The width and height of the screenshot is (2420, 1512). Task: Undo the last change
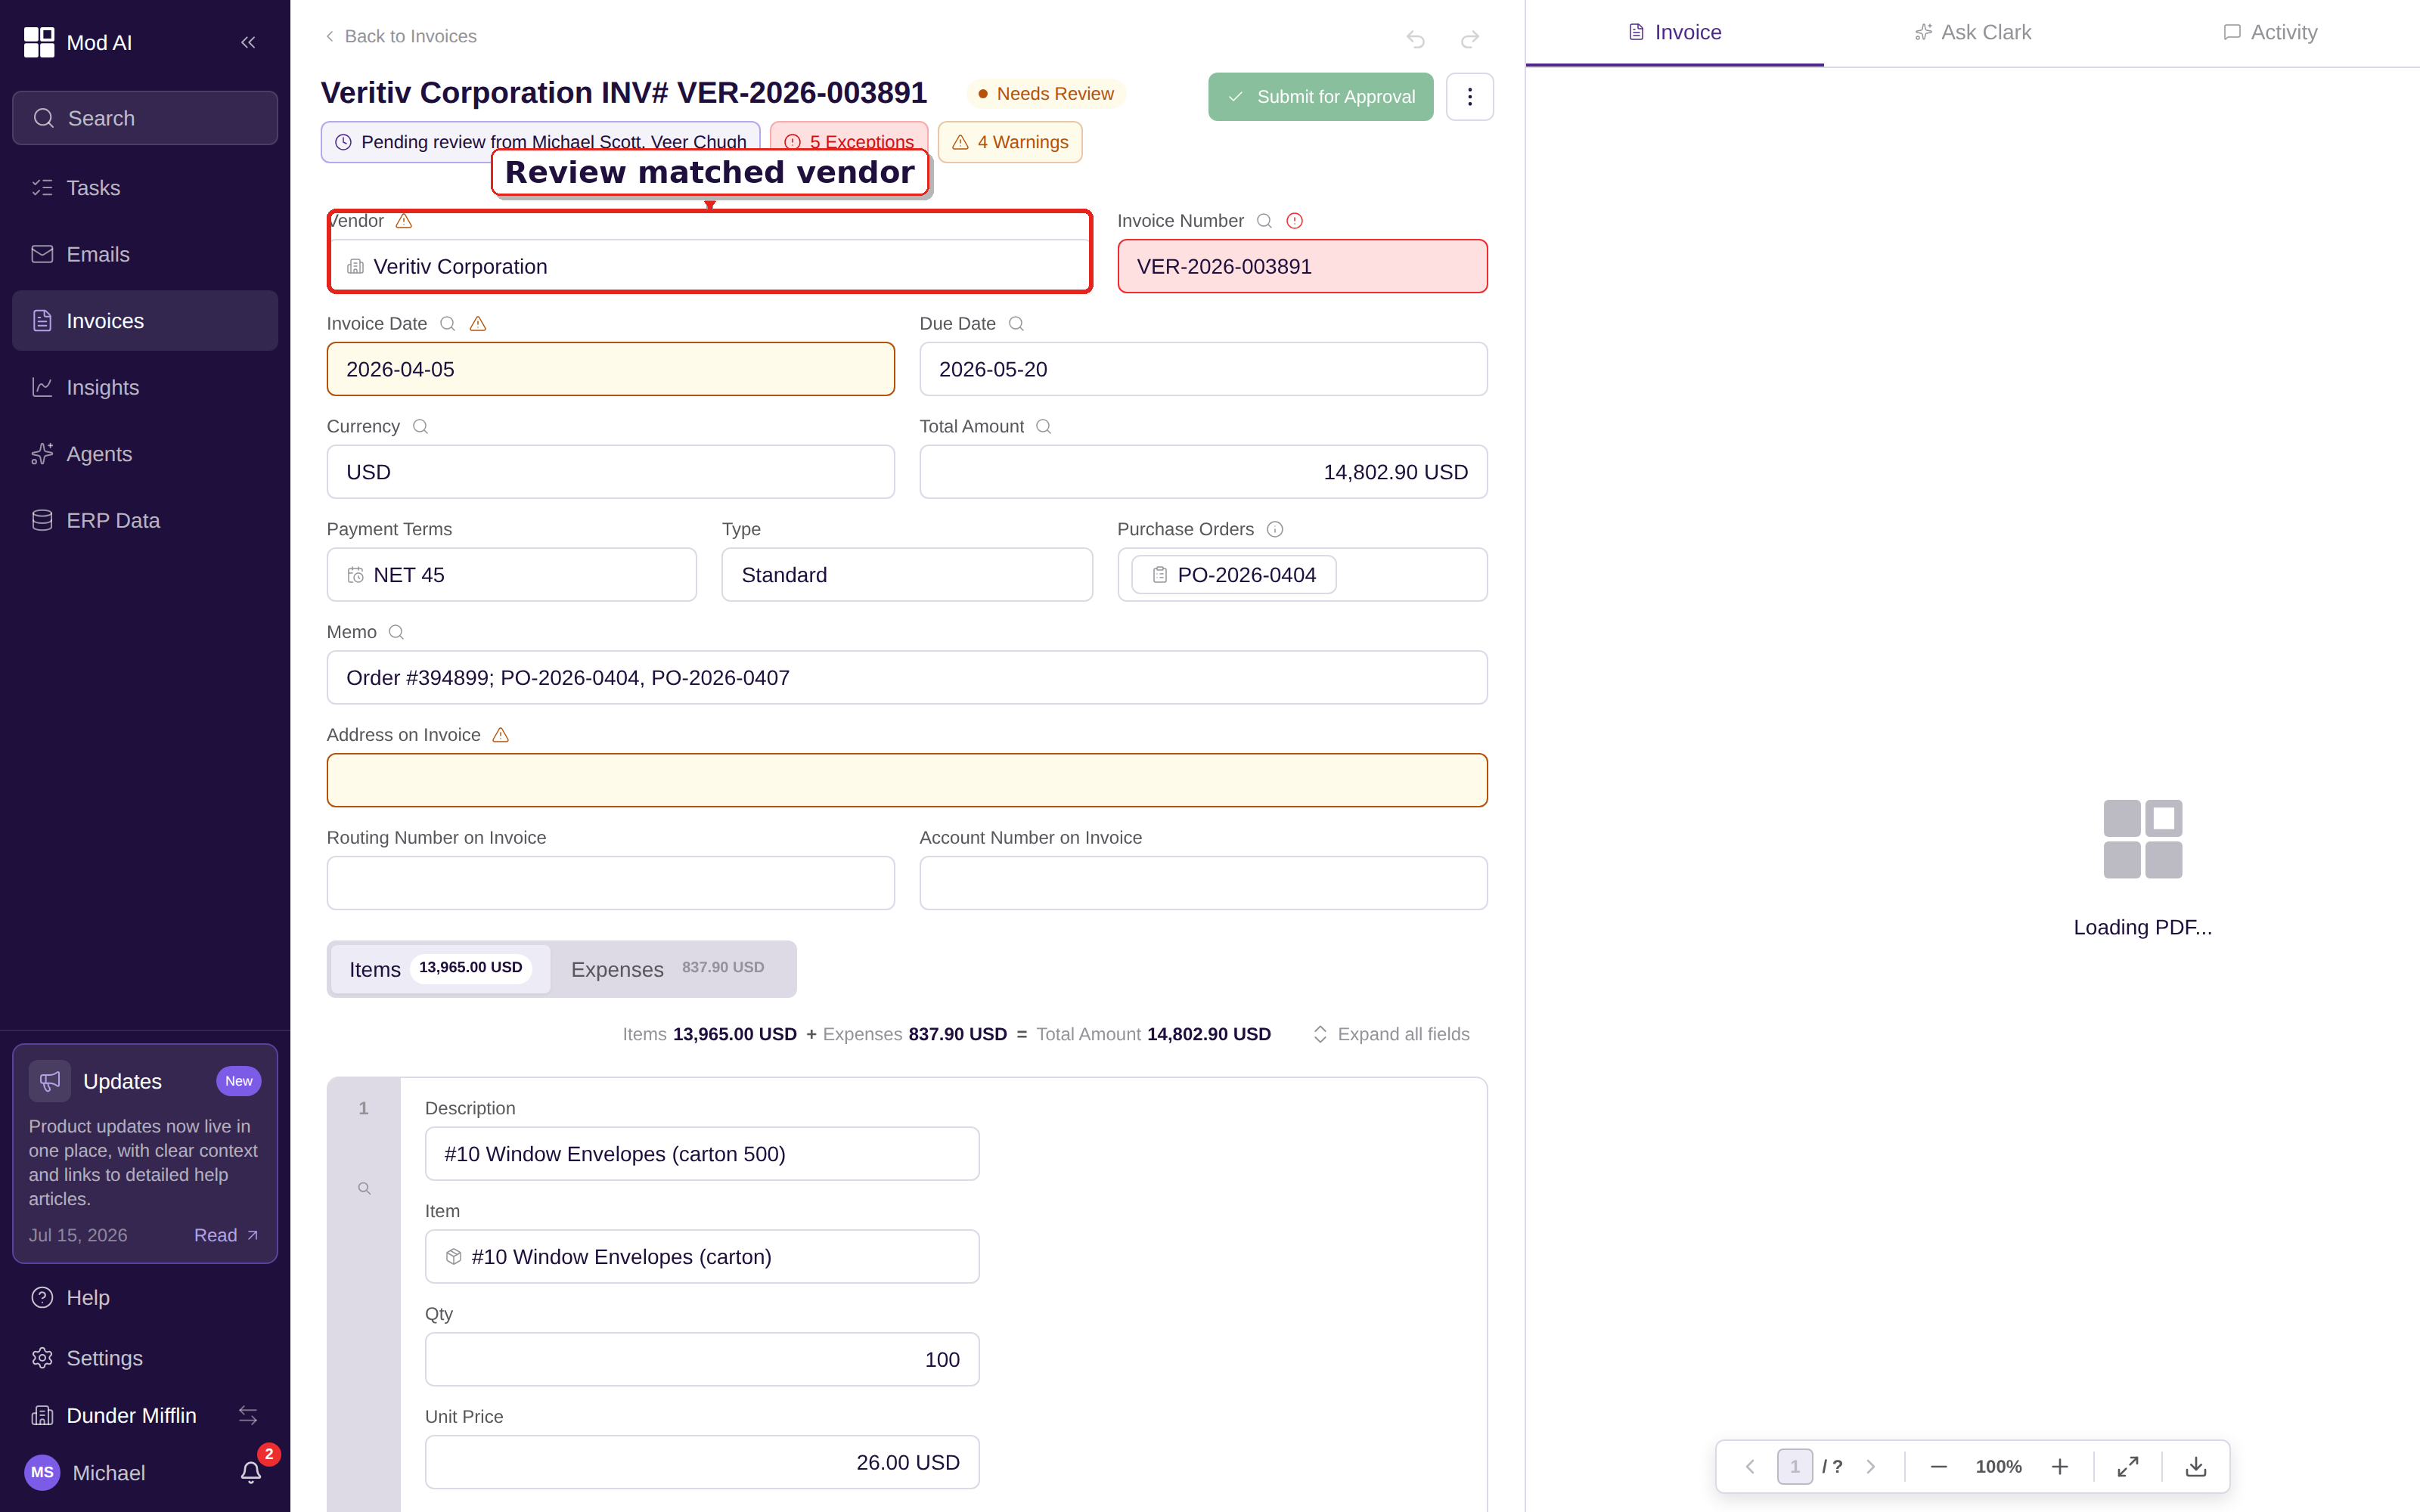coord(1415,39)
